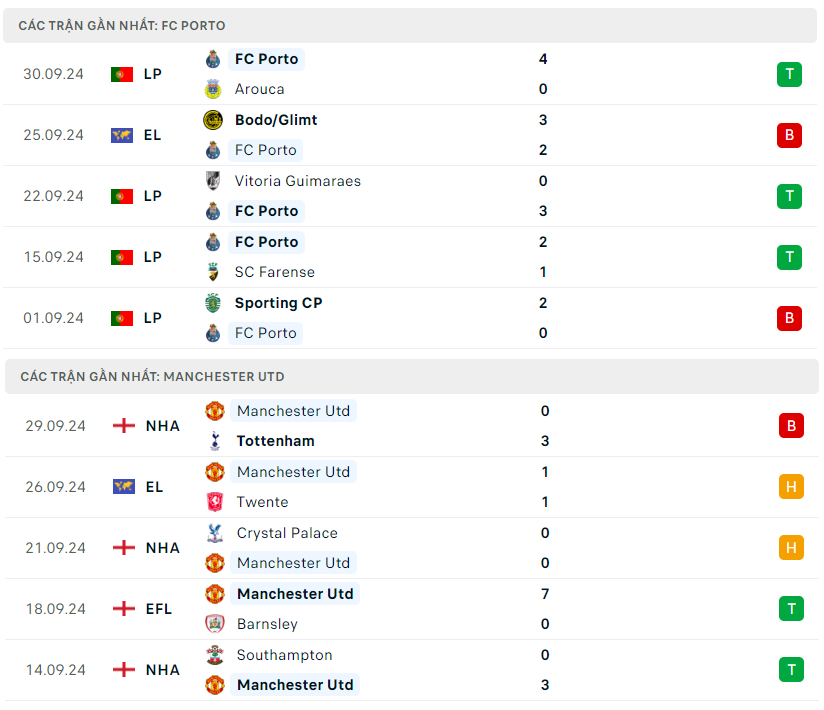Click the red B badge for Bodo/Glimt match

(x=789, y=135)
